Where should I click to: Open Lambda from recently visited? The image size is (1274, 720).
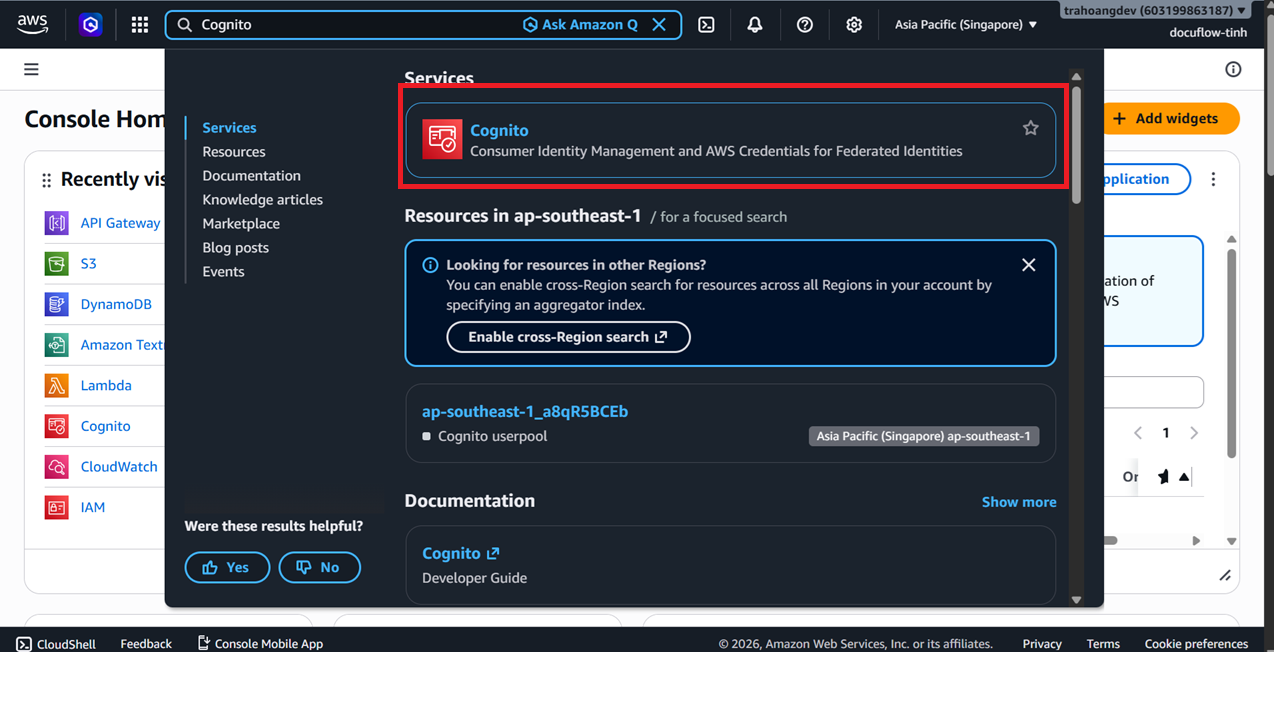pos(106,385)
